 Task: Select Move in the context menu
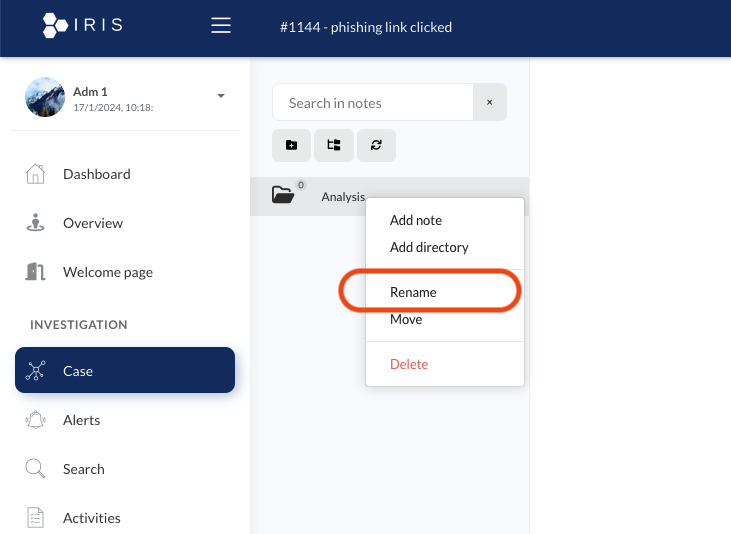click(406, 319)
